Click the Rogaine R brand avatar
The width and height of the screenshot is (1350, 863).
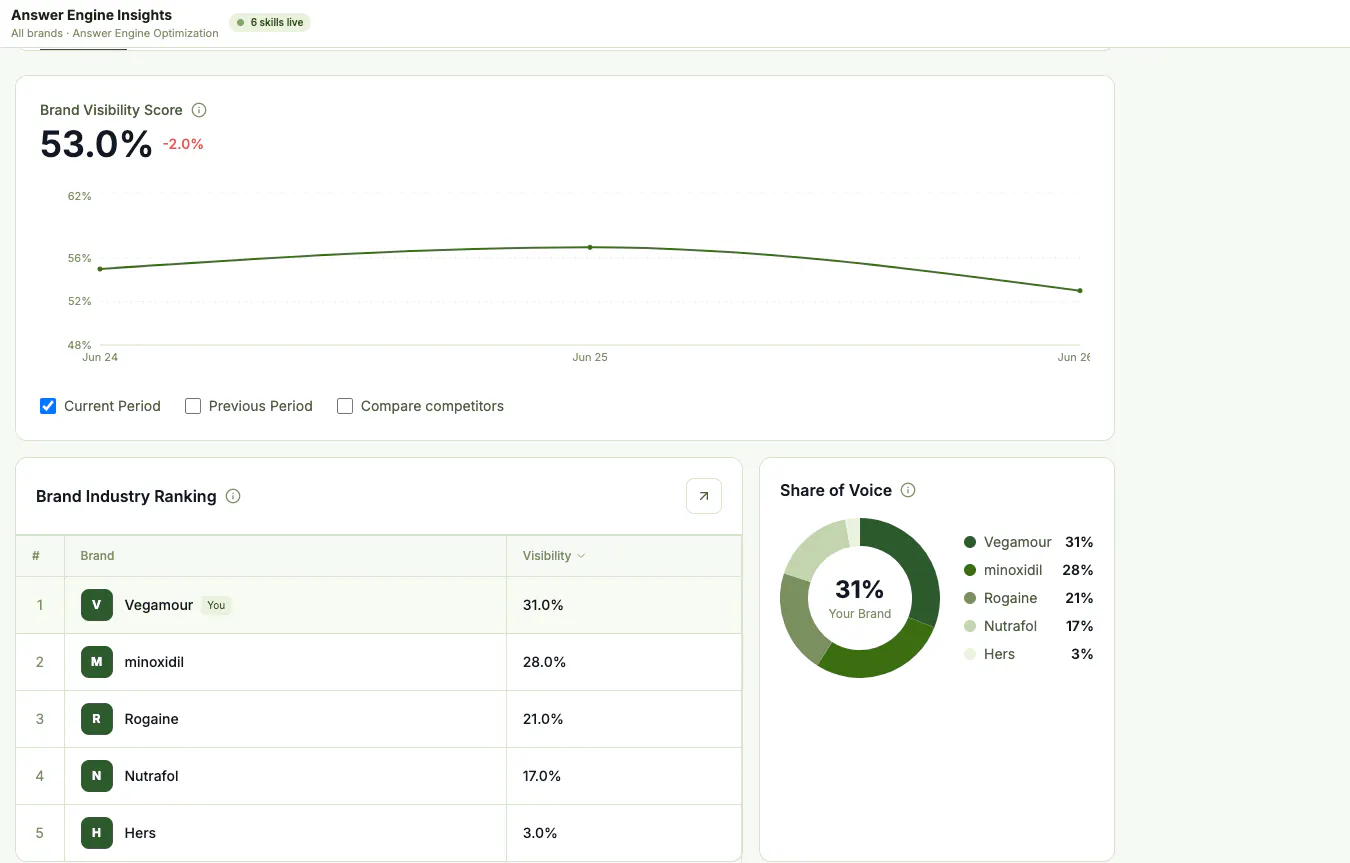(x=97, y=719)
